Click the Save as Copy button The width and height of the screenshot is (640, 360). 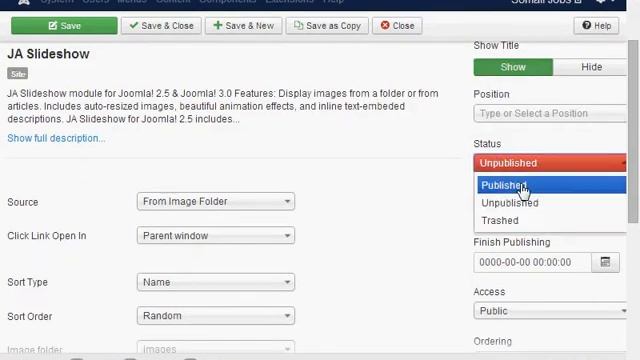click(327, 26)
